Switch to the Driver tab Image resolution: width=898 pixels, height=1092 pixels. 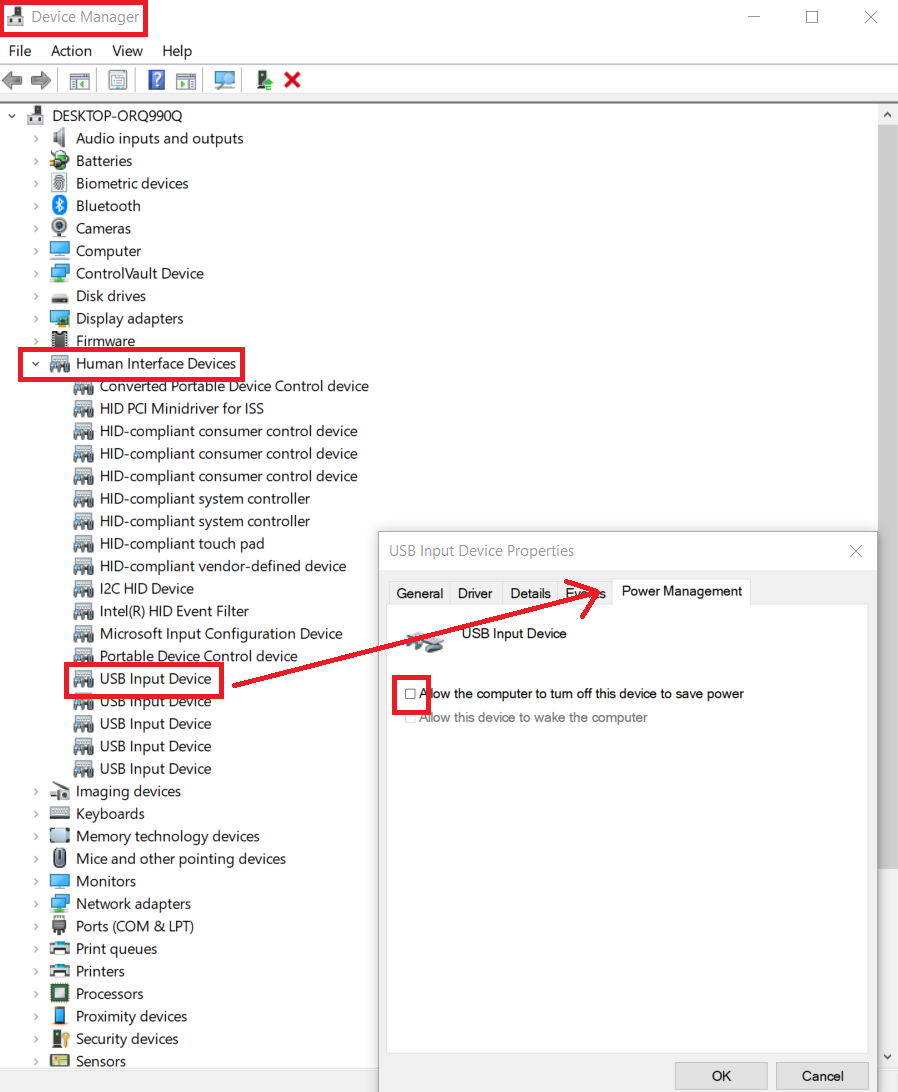(475, 593)
